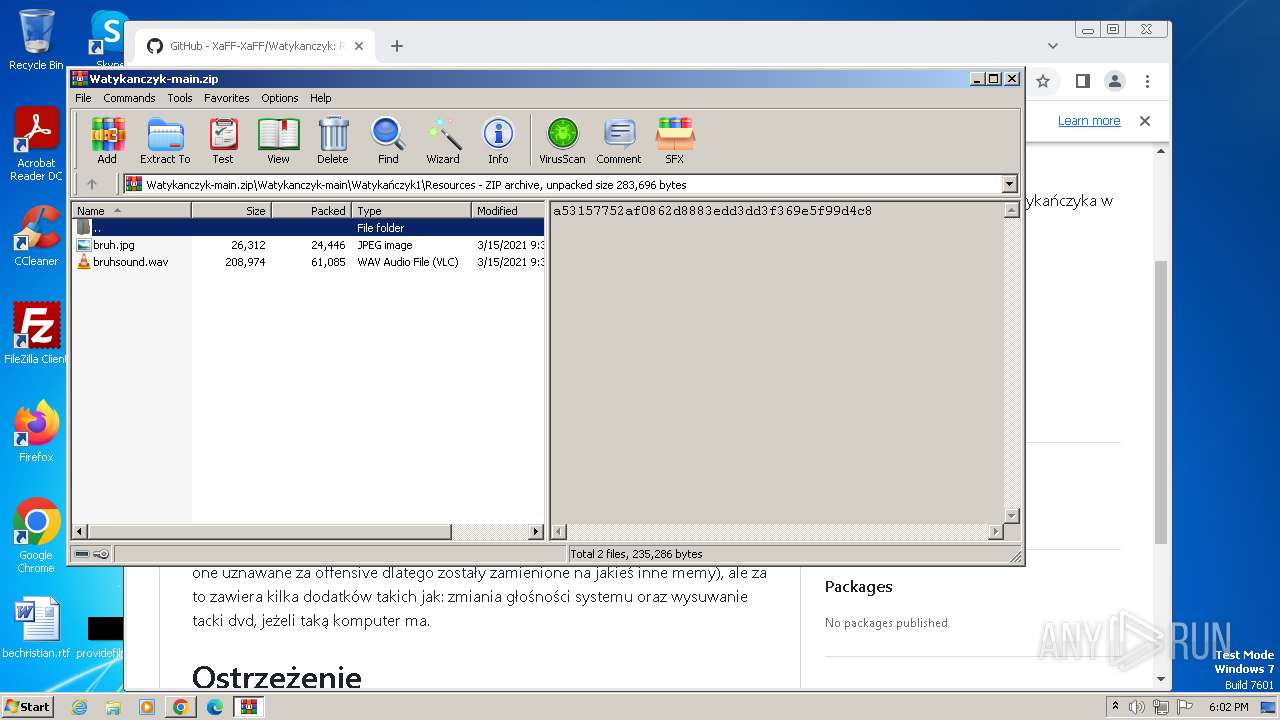Open the Tools menu

(x=180, y=98)
